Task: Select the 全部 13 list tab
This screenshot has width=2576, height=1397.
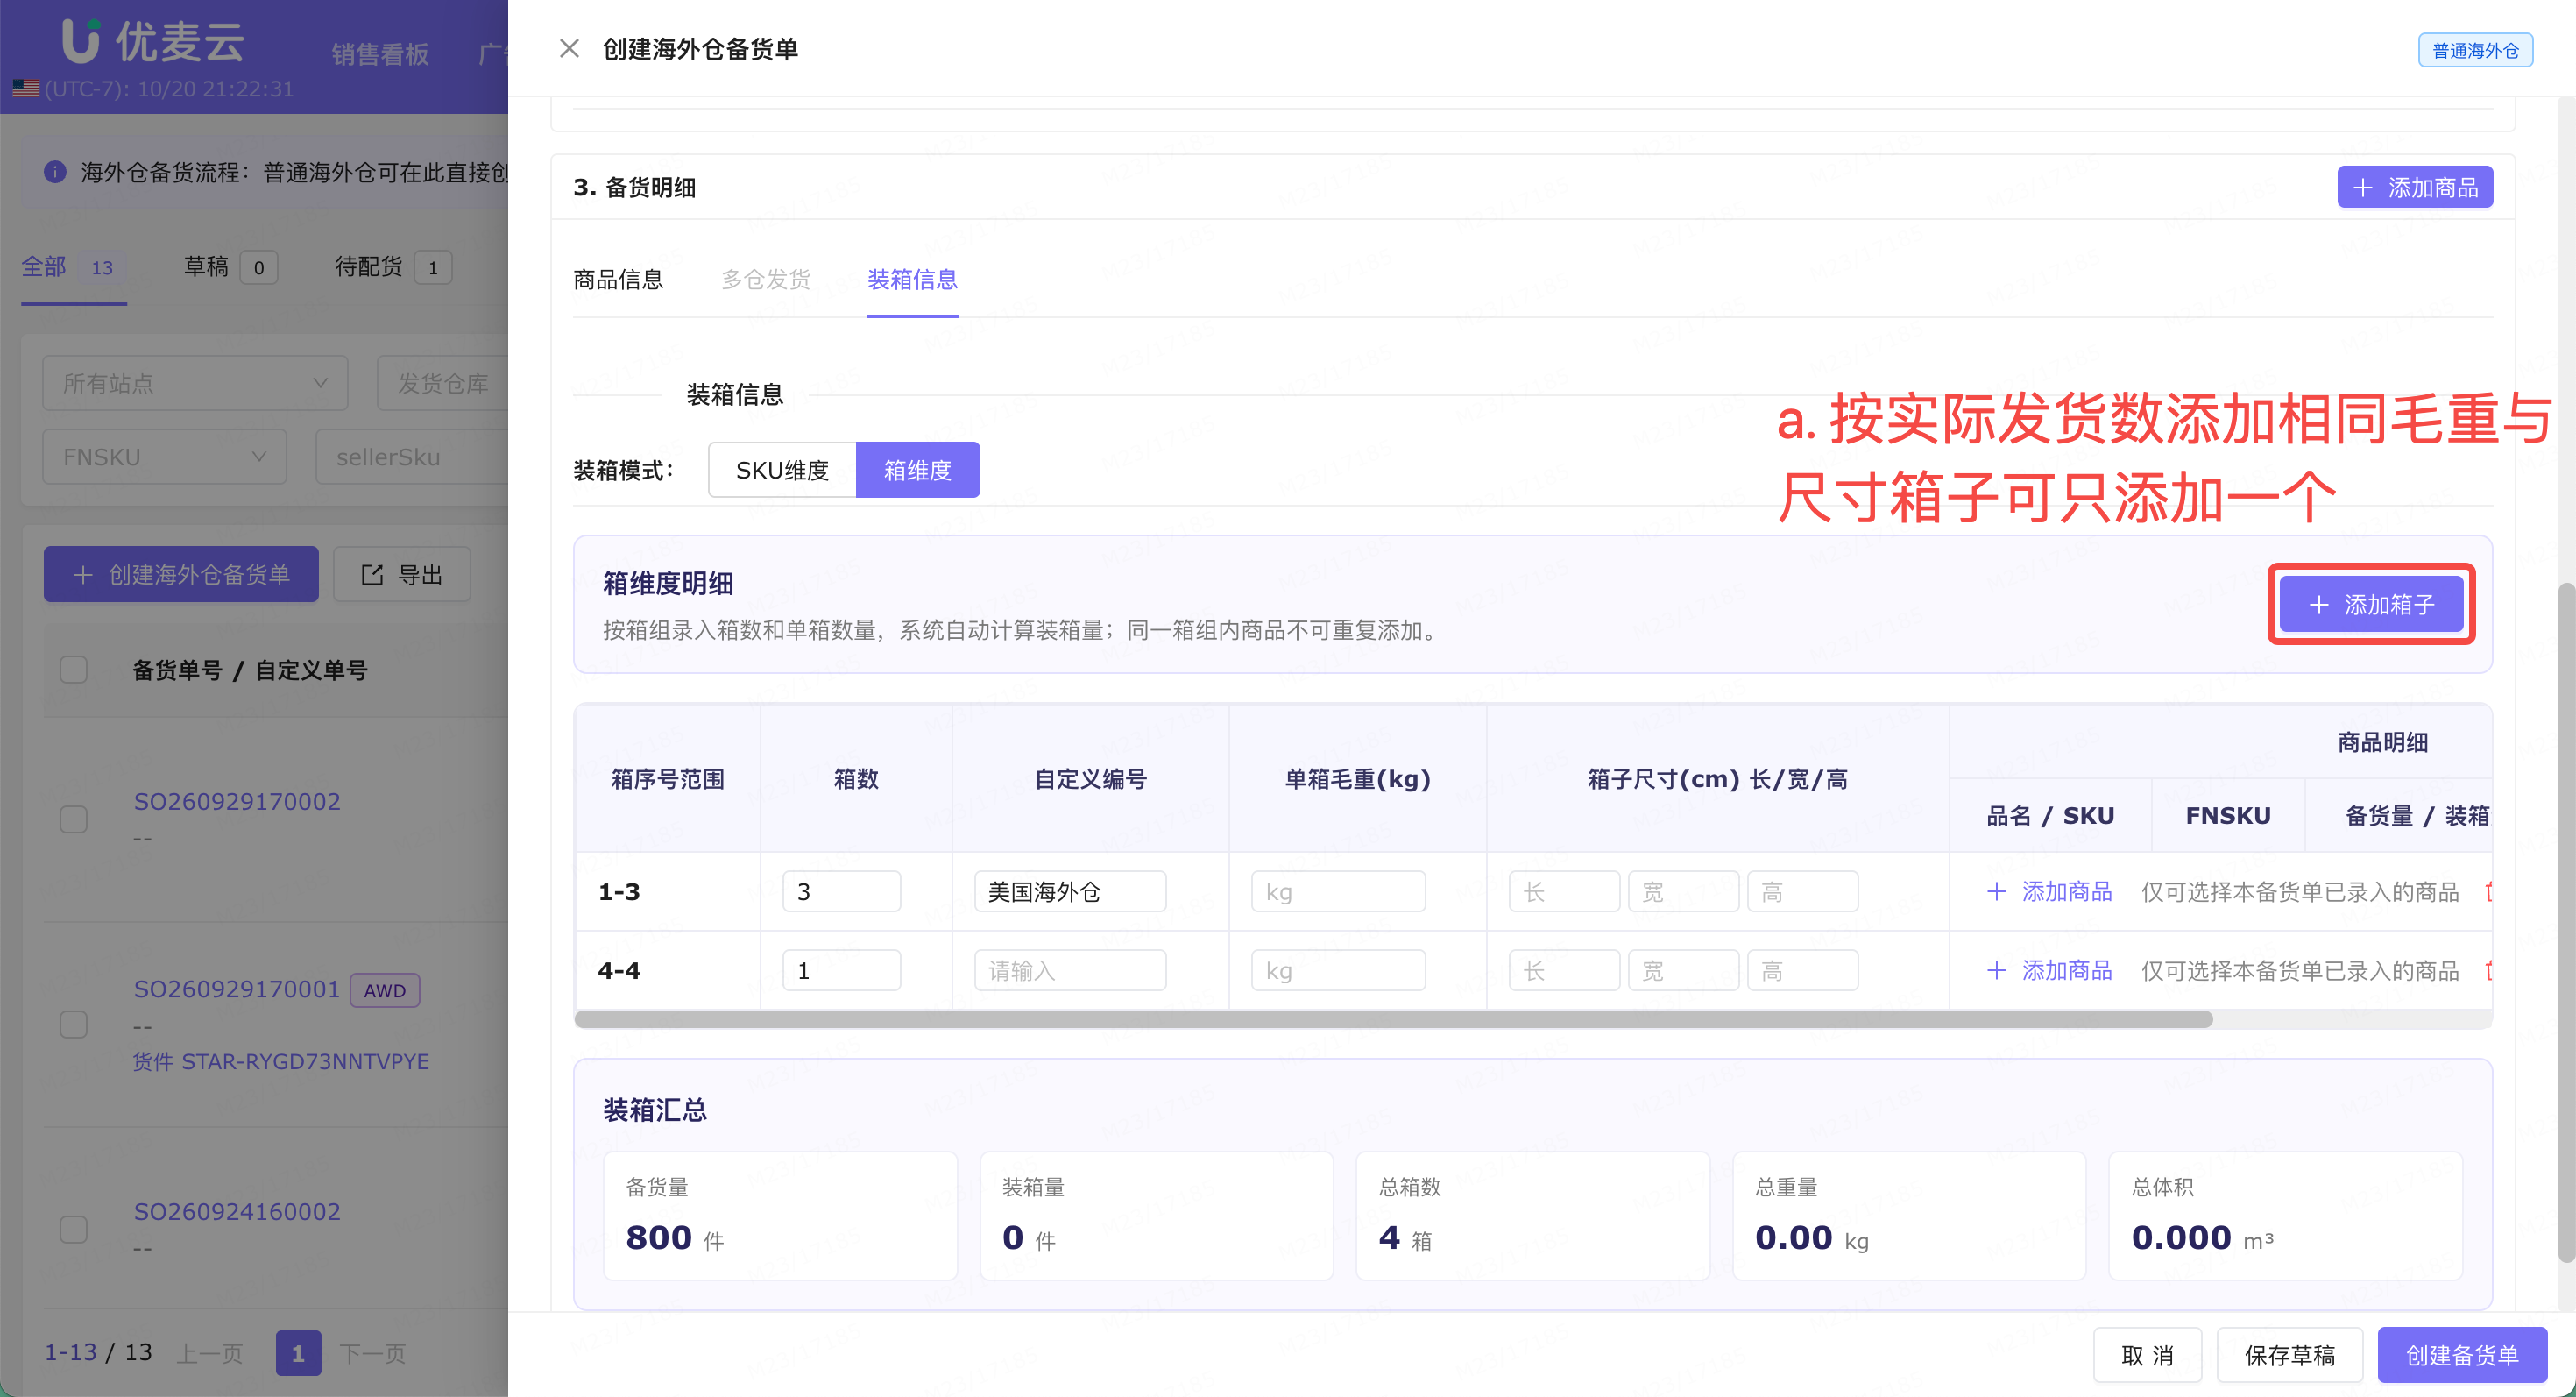Action: pos(73,267)
